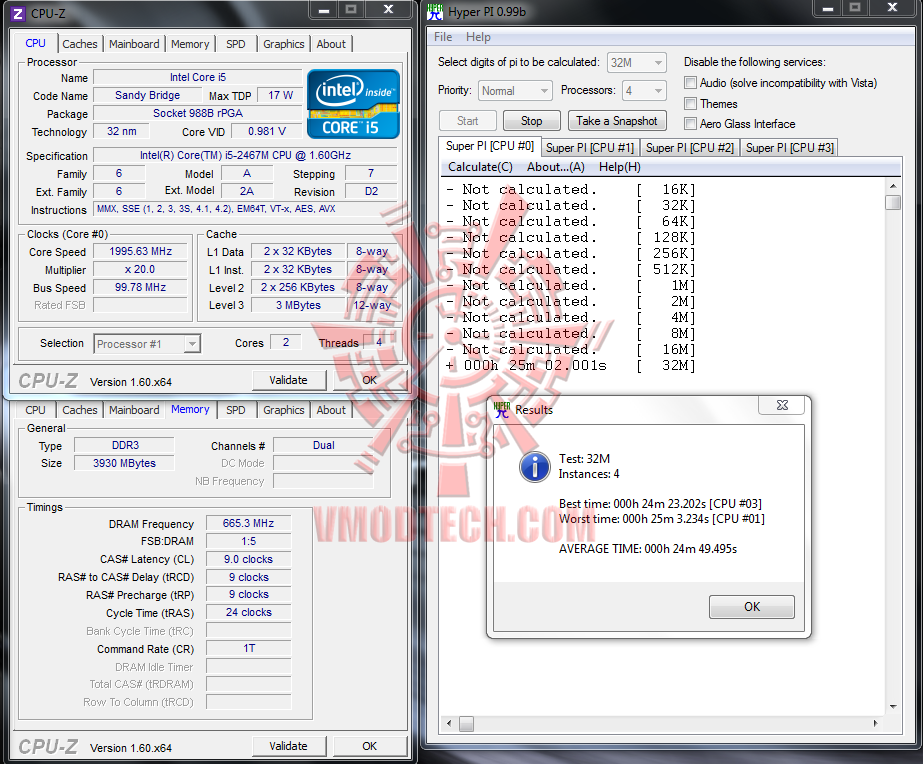Minimize the CPU-Z window
Image resolution: width=923 pixels, height=764 pixels.
pos(323,10)
